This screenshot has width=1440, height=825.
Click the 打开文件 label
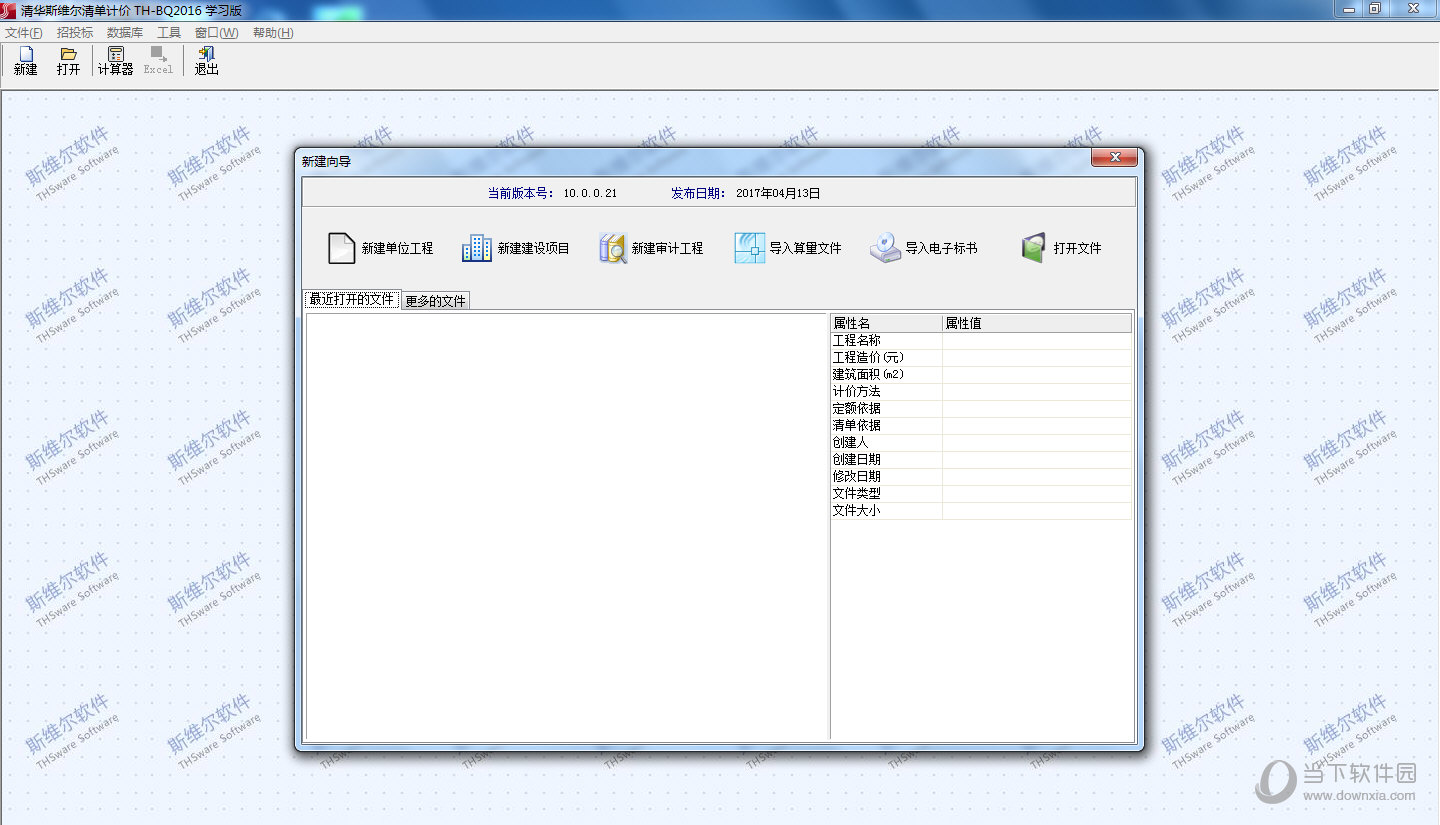tap(1077, 248)
